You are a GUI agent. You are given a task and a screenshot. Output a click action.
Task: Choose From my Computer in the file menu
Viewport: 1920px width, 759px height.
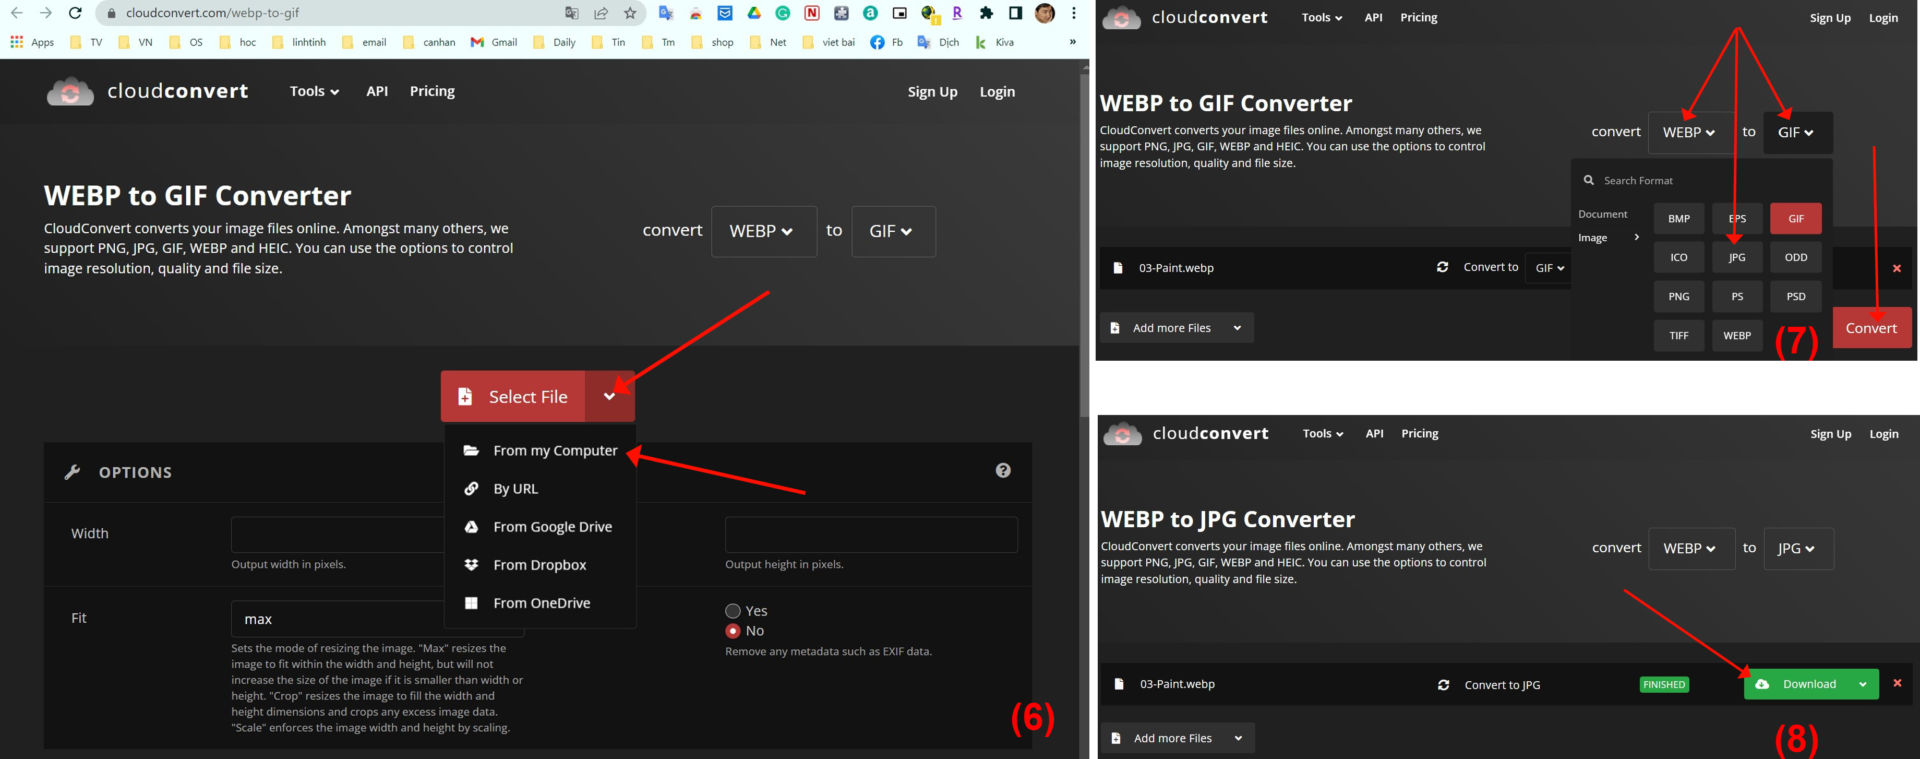point(540,451)
